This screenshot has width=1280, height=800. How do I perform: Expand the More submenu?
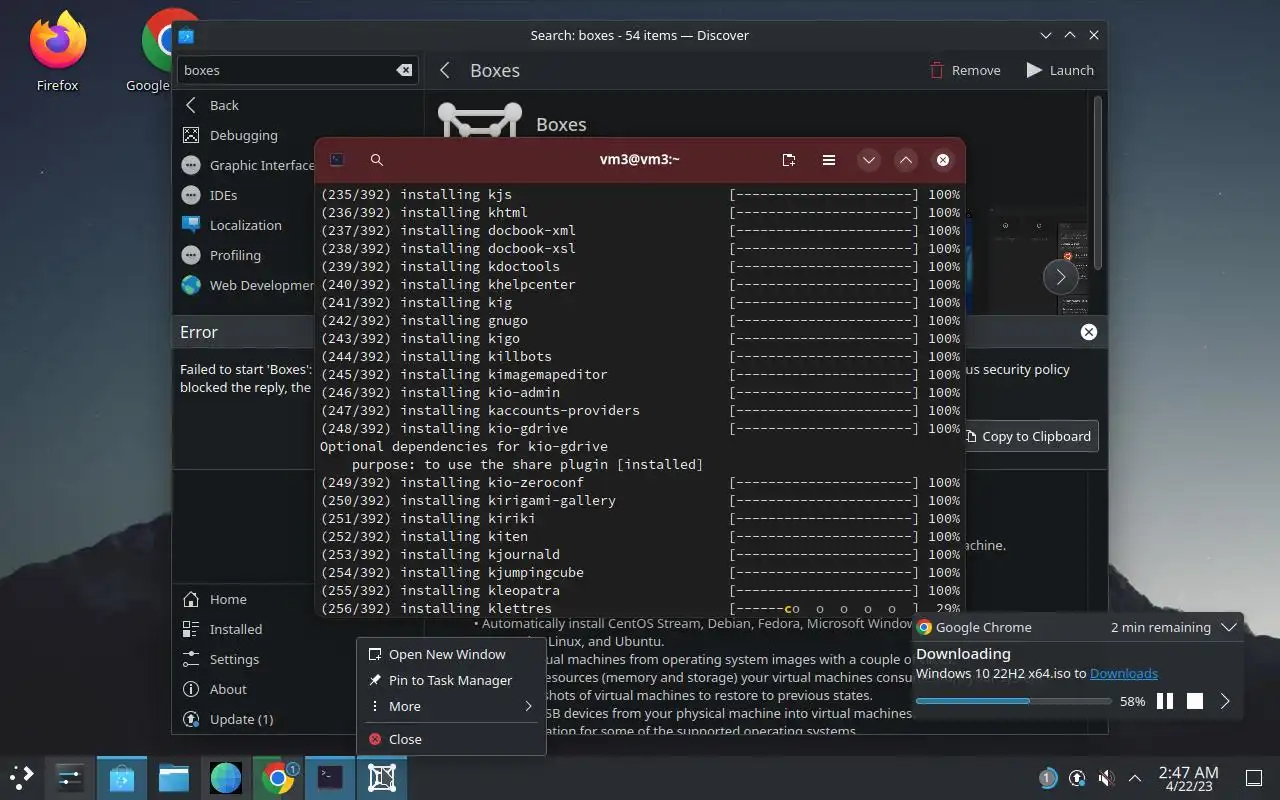[x=451, y=706]
